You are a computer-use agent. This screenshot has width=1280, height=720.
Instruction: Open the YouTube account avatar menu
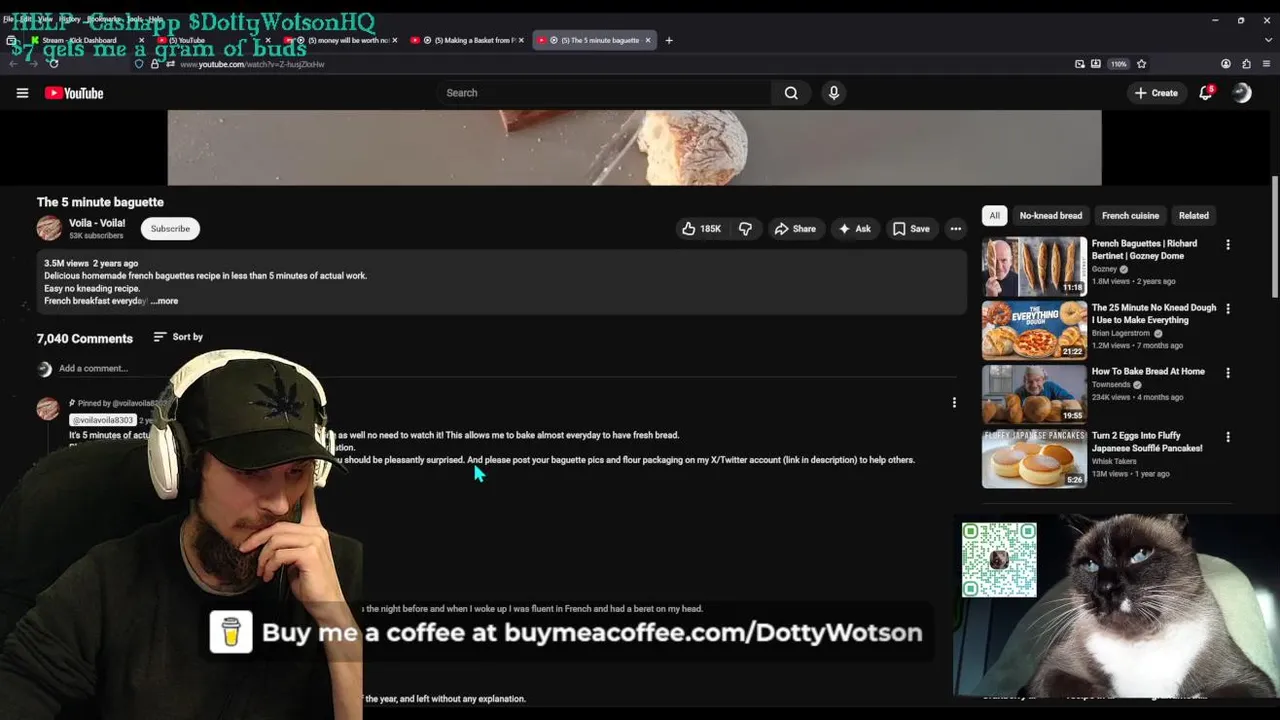pos(1242,92)
